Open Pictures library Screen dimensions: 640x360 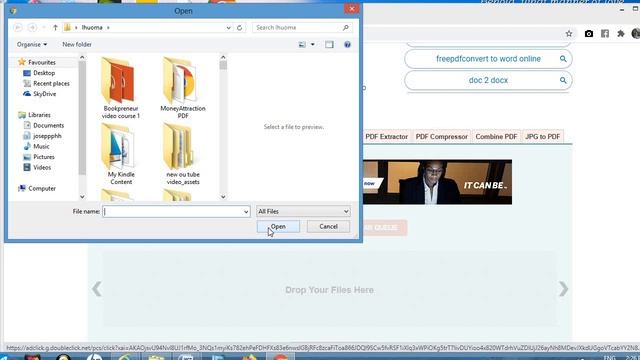coord(44,157)
